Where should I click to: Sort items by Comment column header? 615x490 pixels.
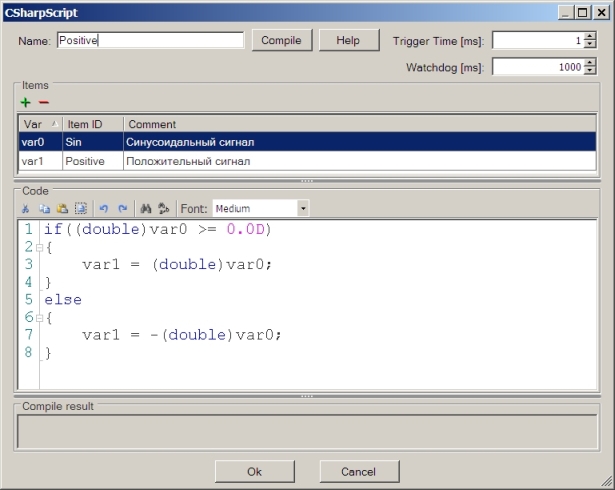(360, 124)
